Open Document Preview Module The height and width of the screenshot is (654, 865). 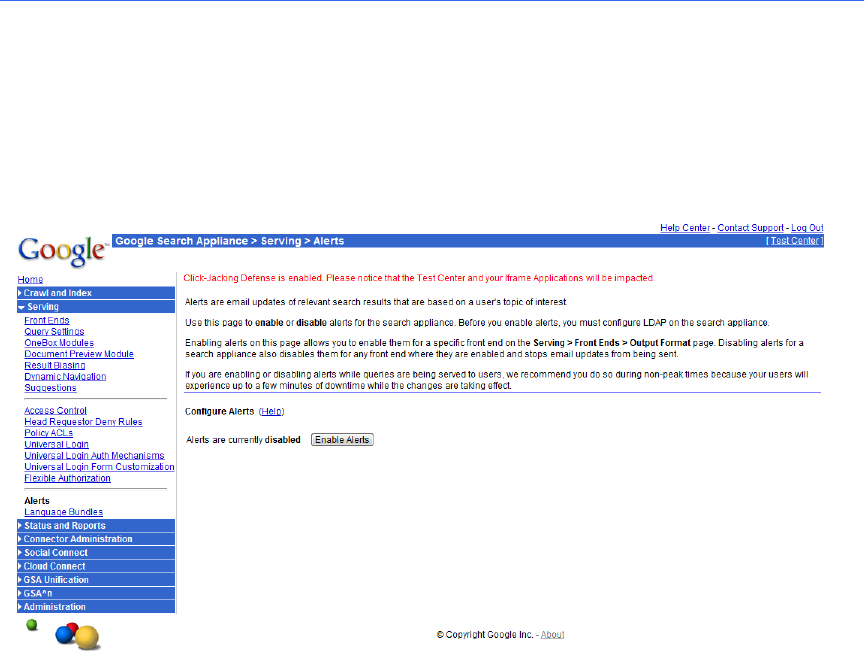click(x=79, y=354)
